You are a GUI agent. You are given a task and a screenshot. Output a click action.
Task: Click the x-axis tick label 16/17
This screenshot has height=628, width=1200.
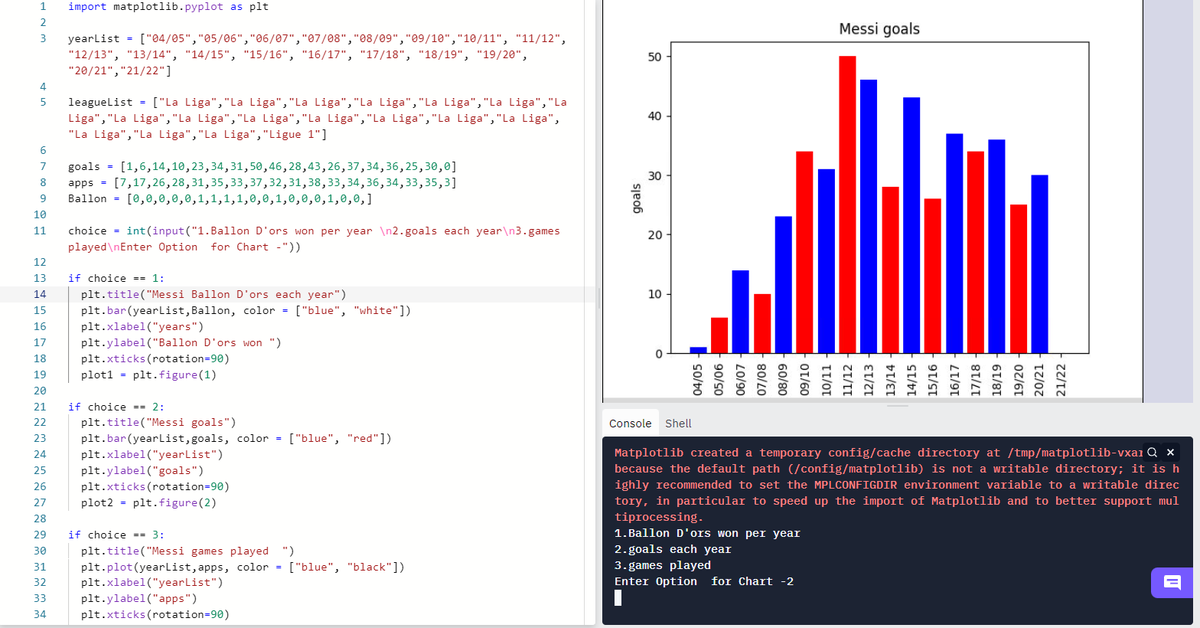click(955, 380)
